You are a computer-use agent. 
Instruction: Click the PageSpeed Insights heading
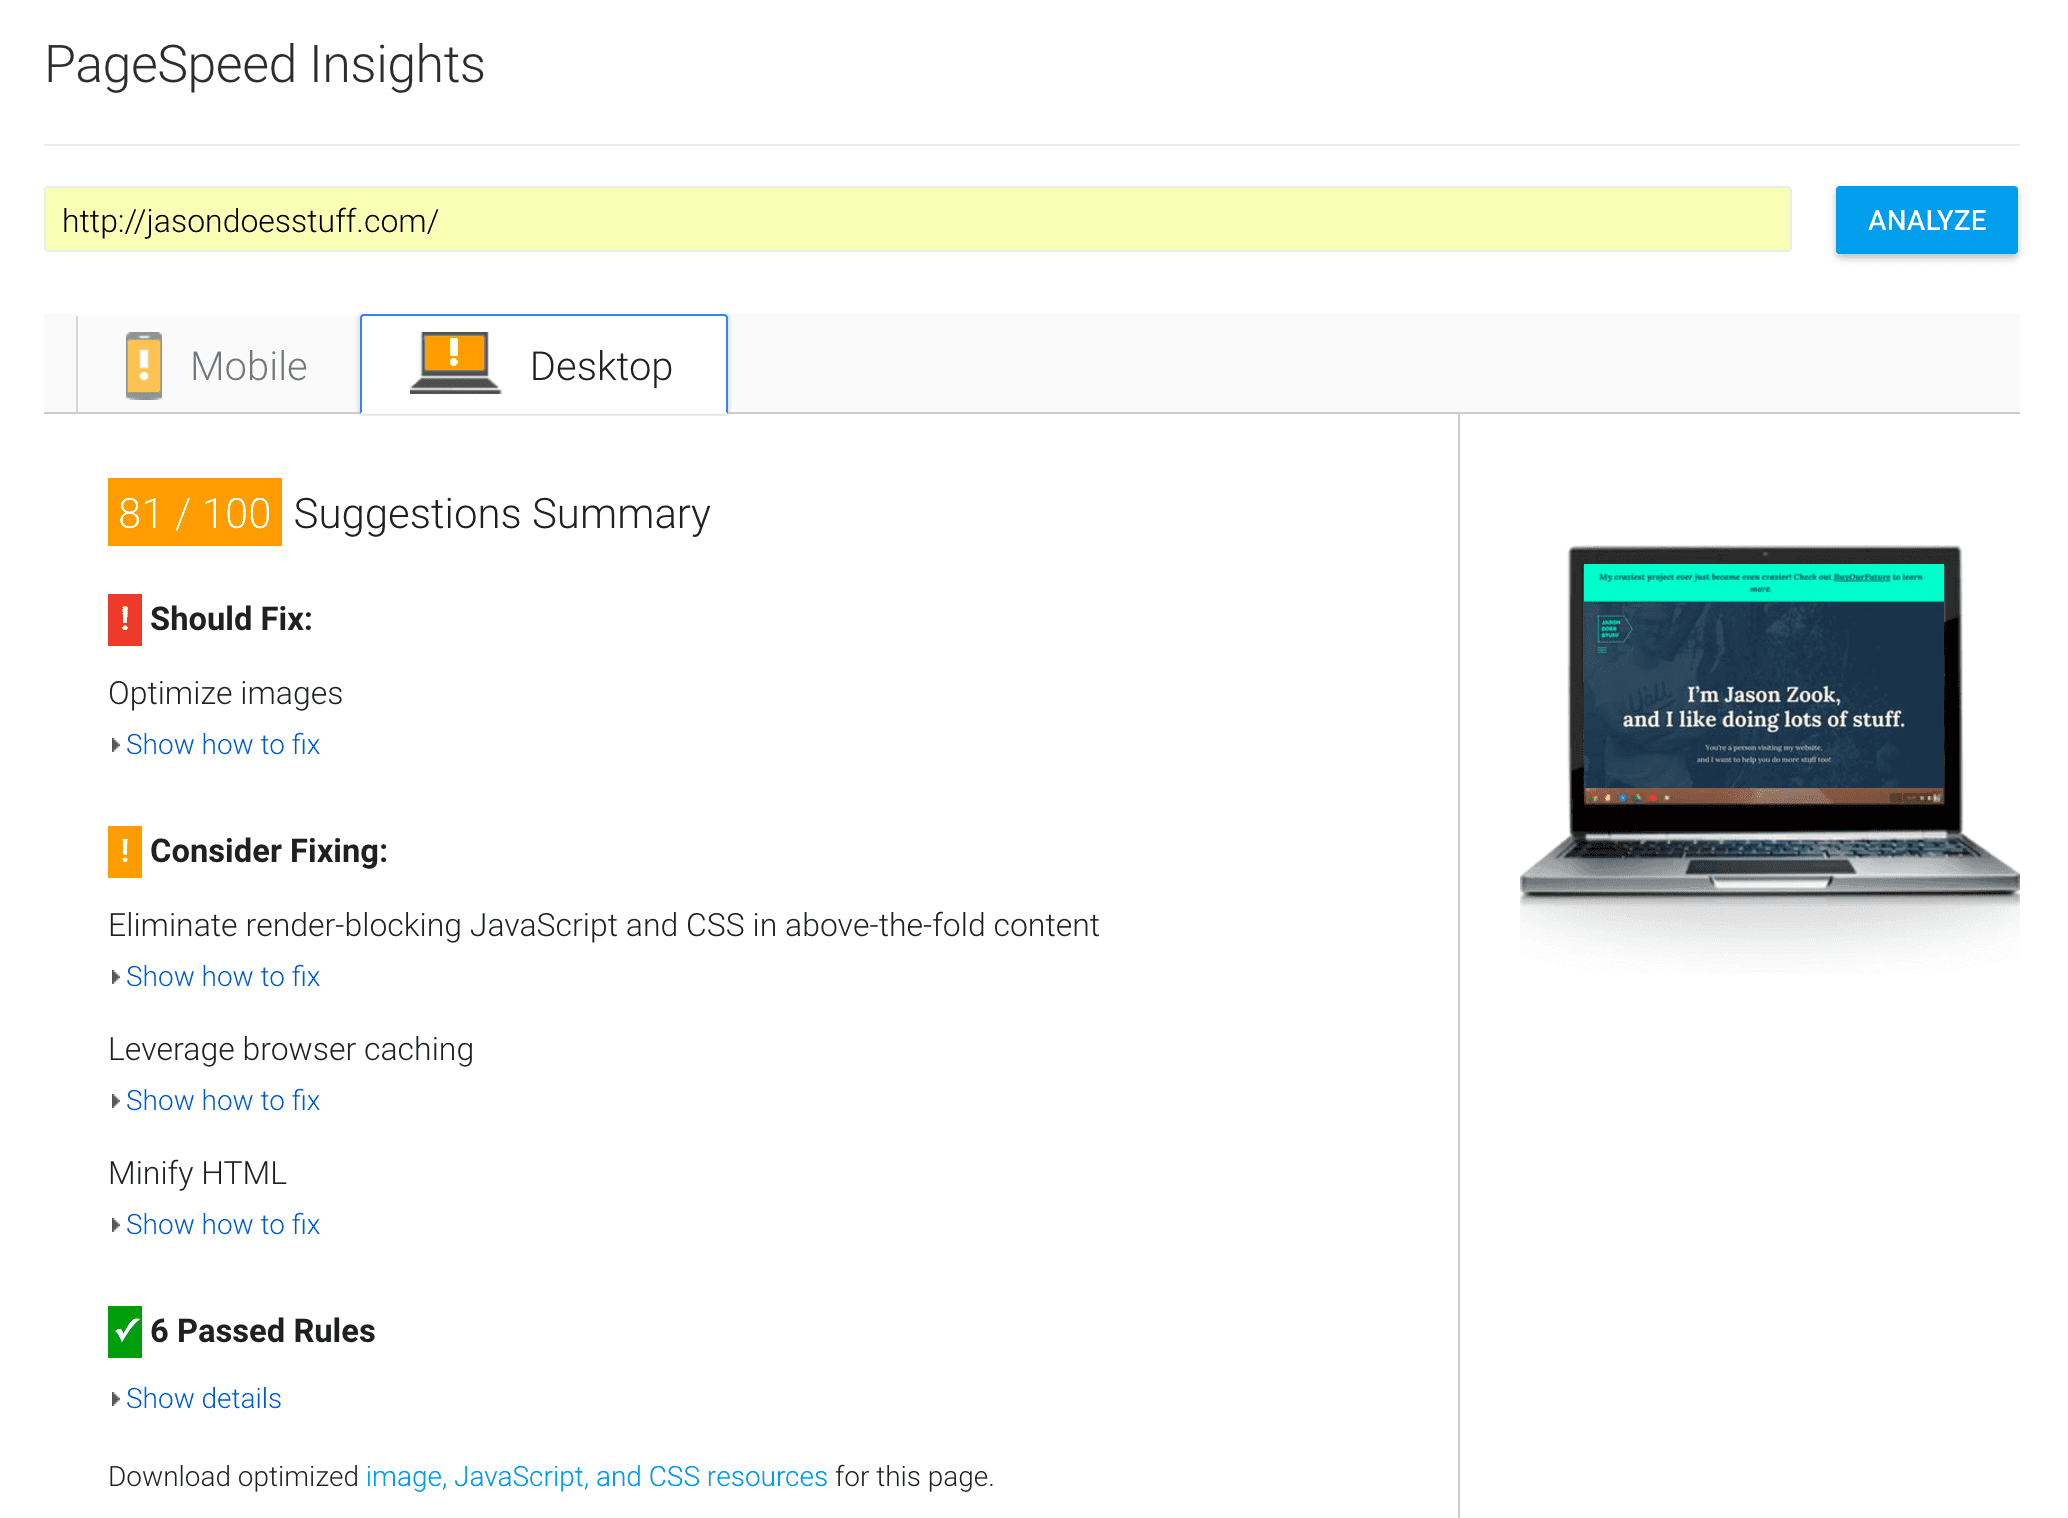(x=265, y=64)
